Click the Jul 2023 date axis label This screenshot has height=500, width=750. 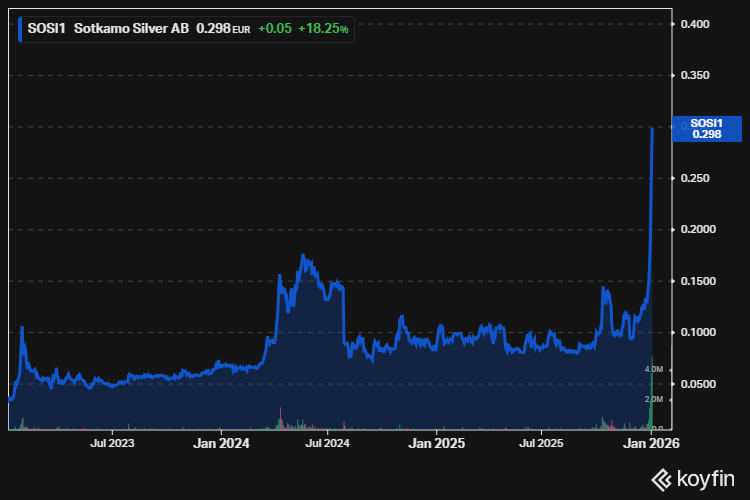[x=113, y=442]
